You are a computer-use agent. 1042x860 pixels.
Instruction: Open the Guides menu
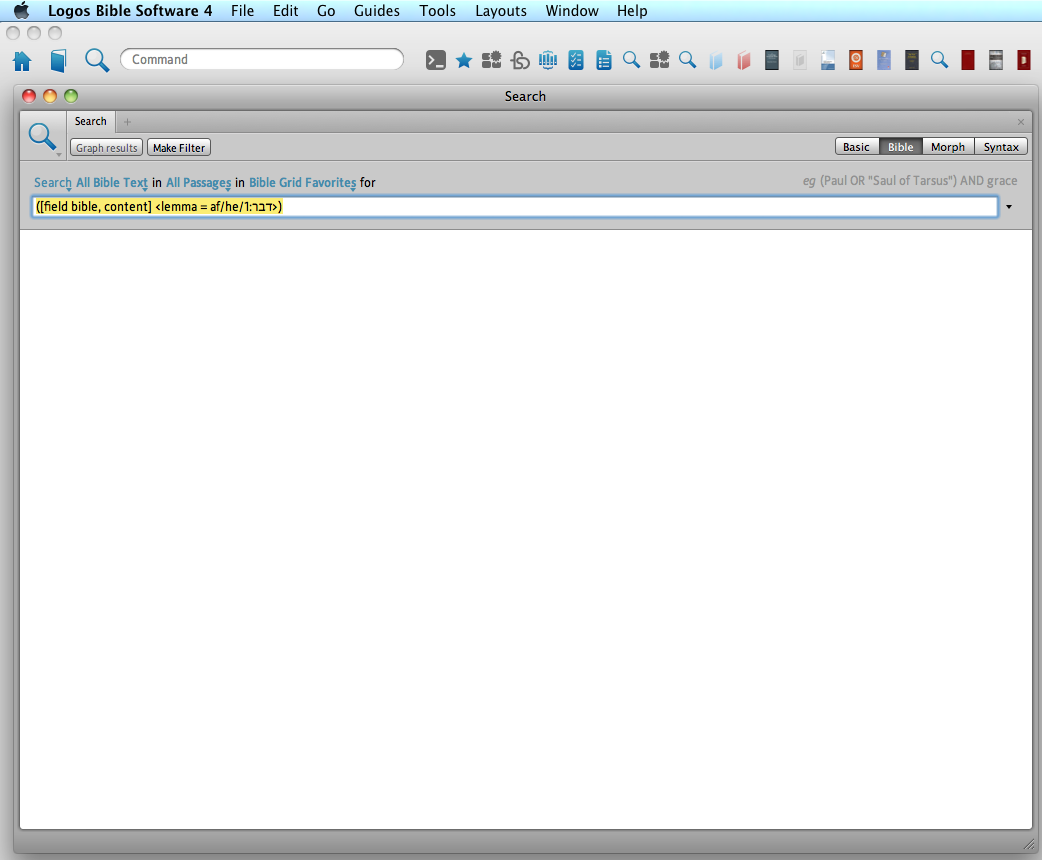click(377, 11)
